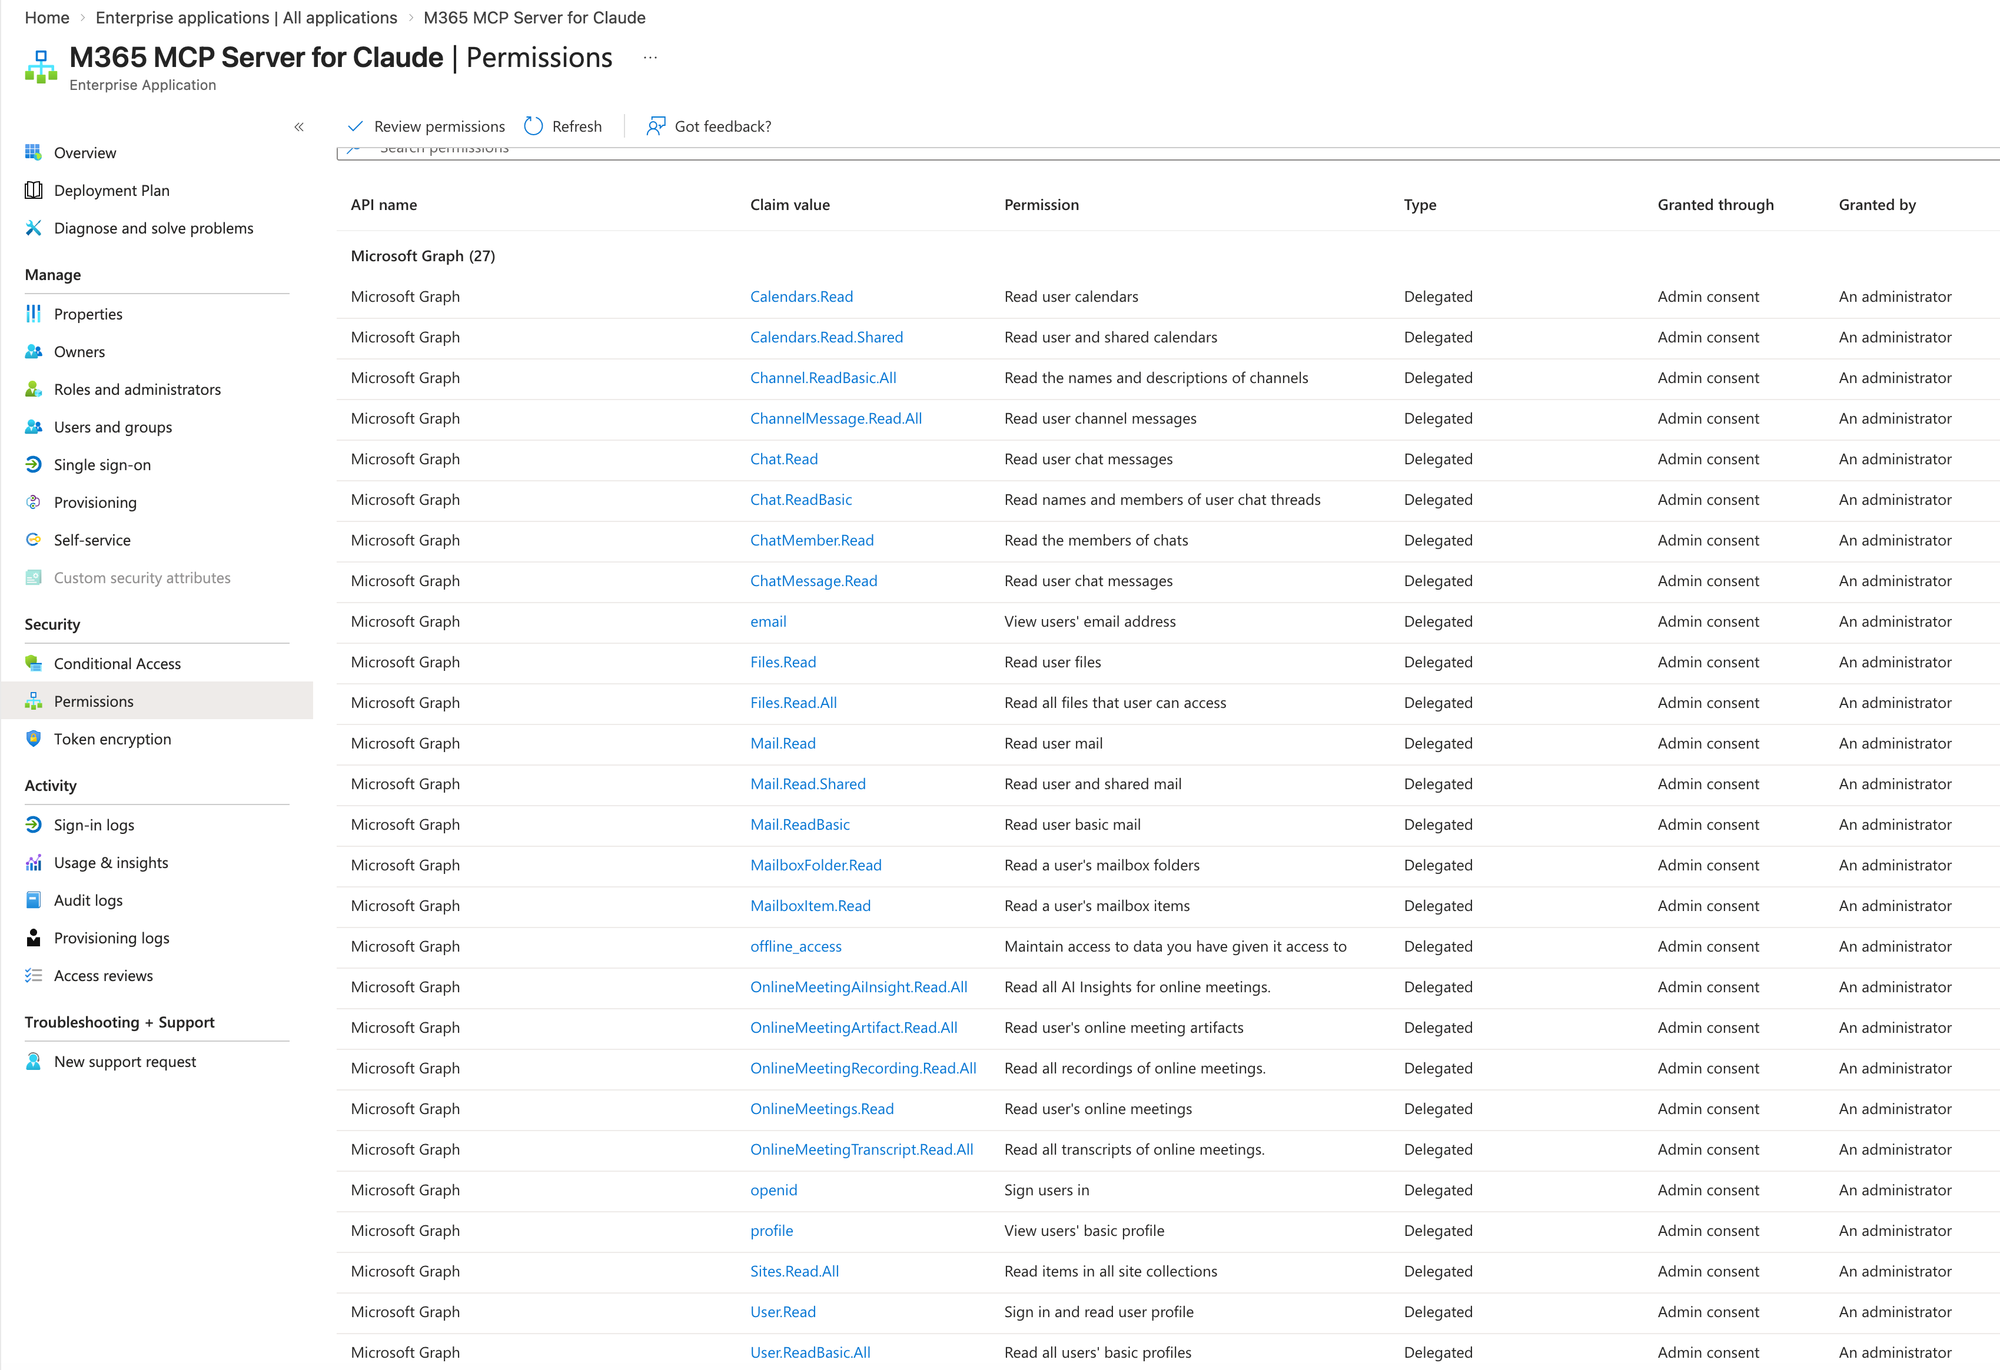The image size is (2000, 1370).
Task: Collapse the sidebar with double chevron
Action: (x=299, y=127)
